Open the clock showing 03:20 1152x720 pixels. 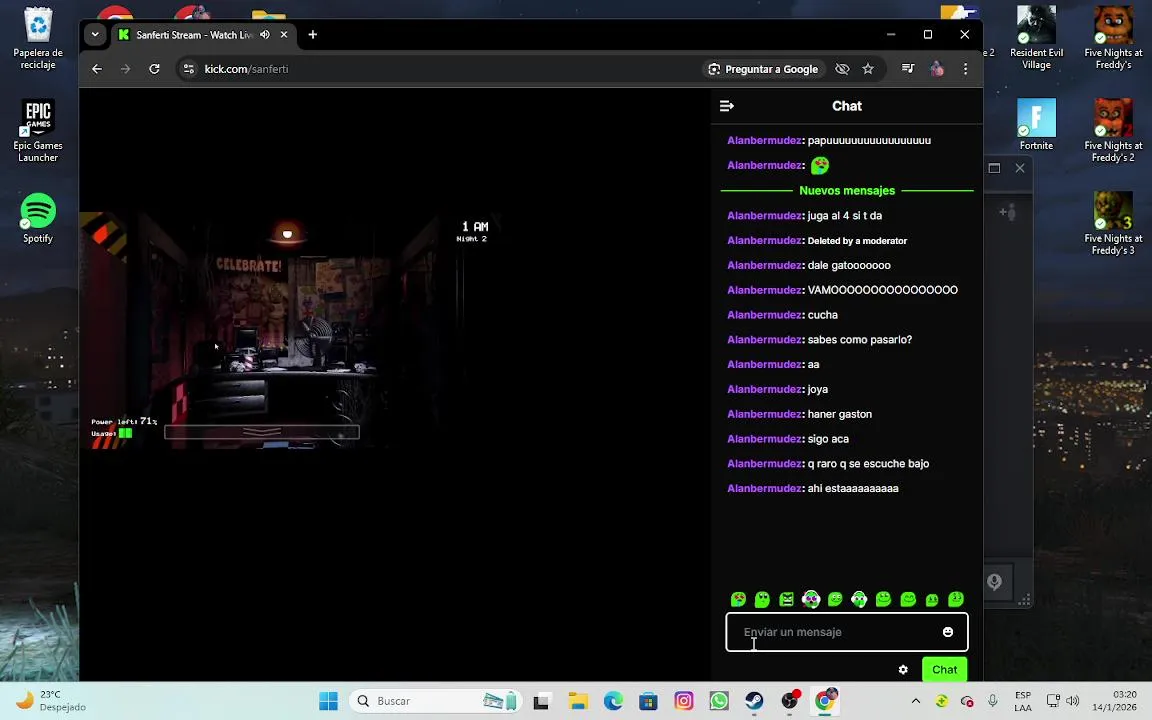point(1114,701)
